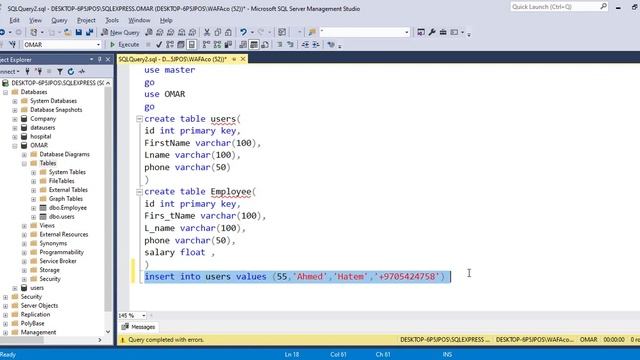640x360 pixels.
Task: Click the Display Estimated Execution Plan icon
Action: [170, 44]
